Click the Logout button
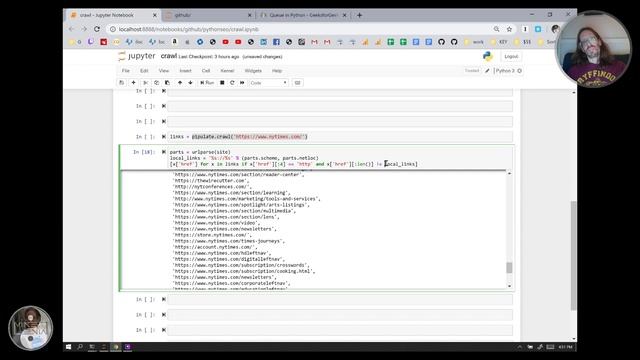Viewport: 640px width, 360px height. click(x=511, y=56)
